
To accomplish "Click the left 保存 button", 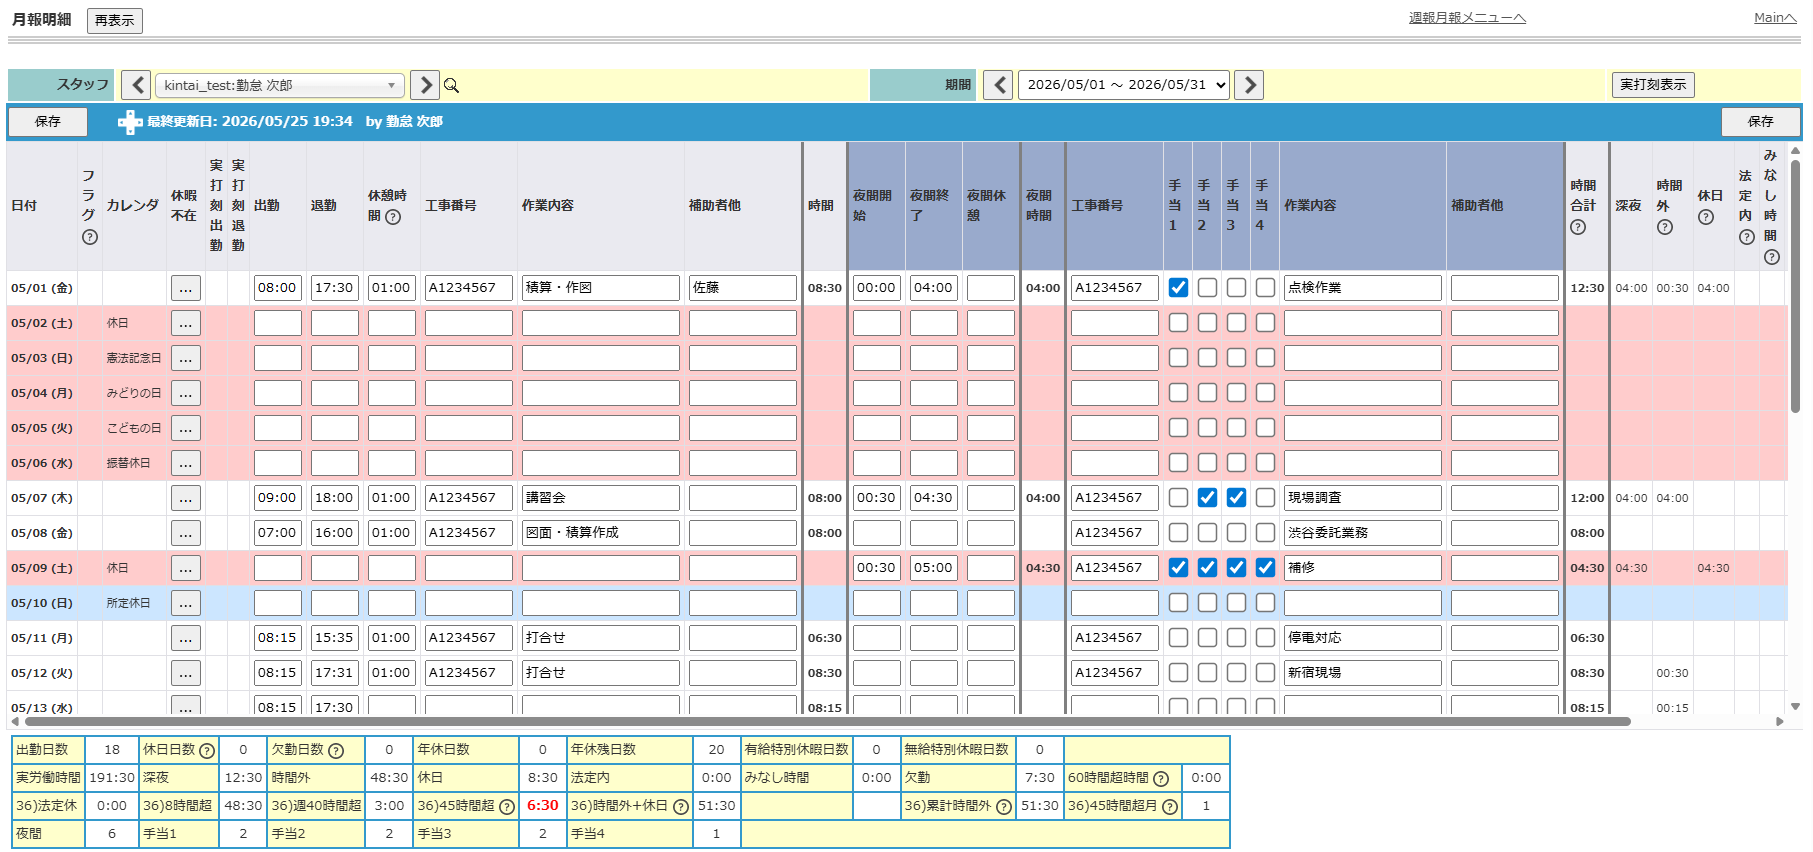I will point(48,122).
